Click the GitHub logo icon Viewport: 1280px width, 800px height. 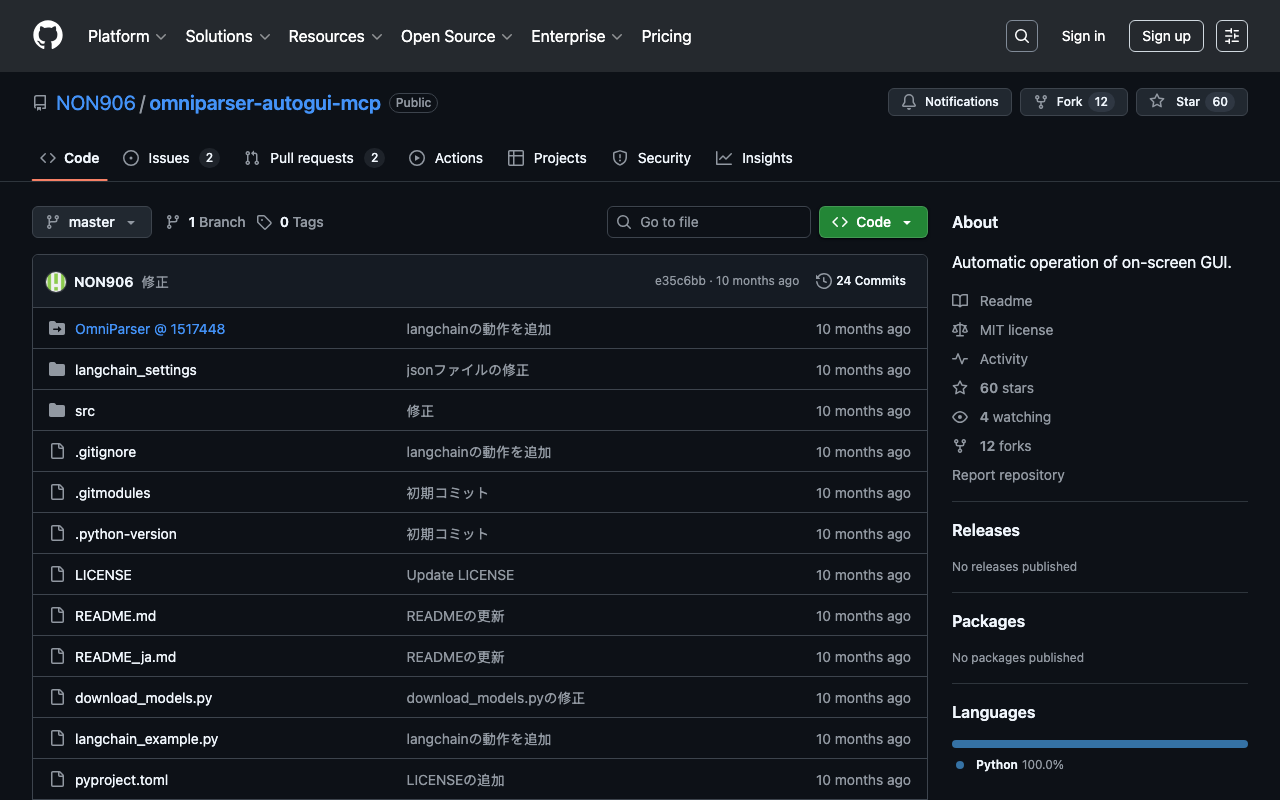tap(48, 36)
